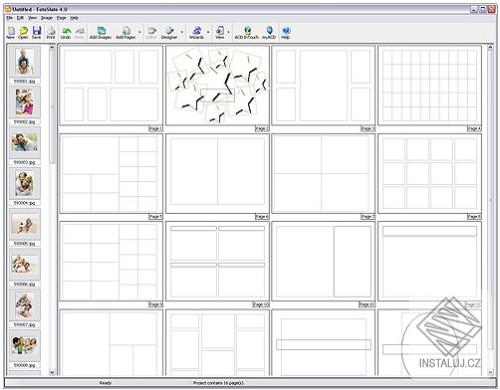
Task: Select Page 2 scattered photos layout
Action: (x=217, y=86)
